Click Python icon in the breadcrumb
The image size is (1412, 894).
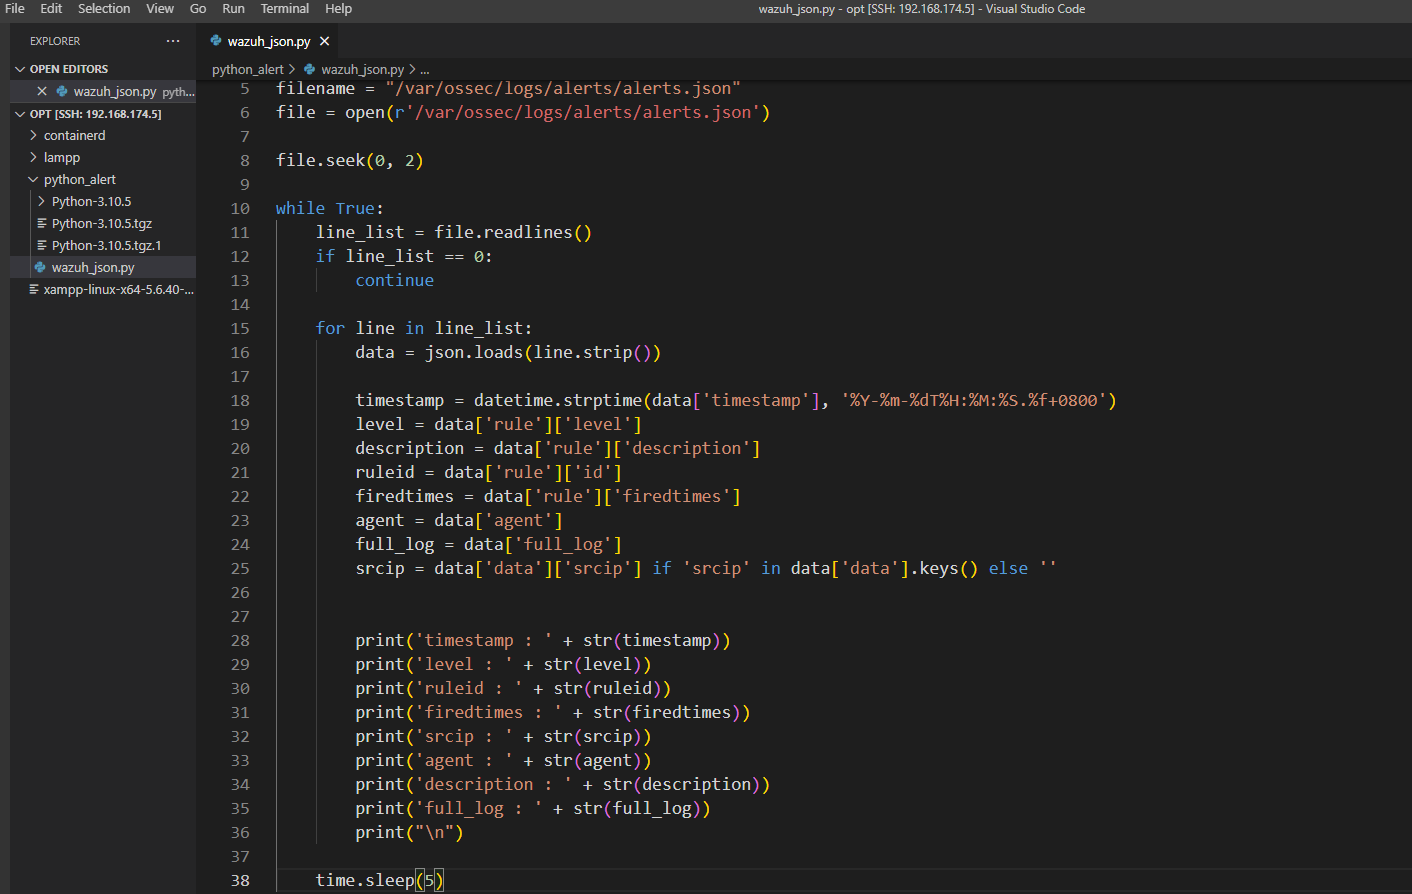click(310, 69)
